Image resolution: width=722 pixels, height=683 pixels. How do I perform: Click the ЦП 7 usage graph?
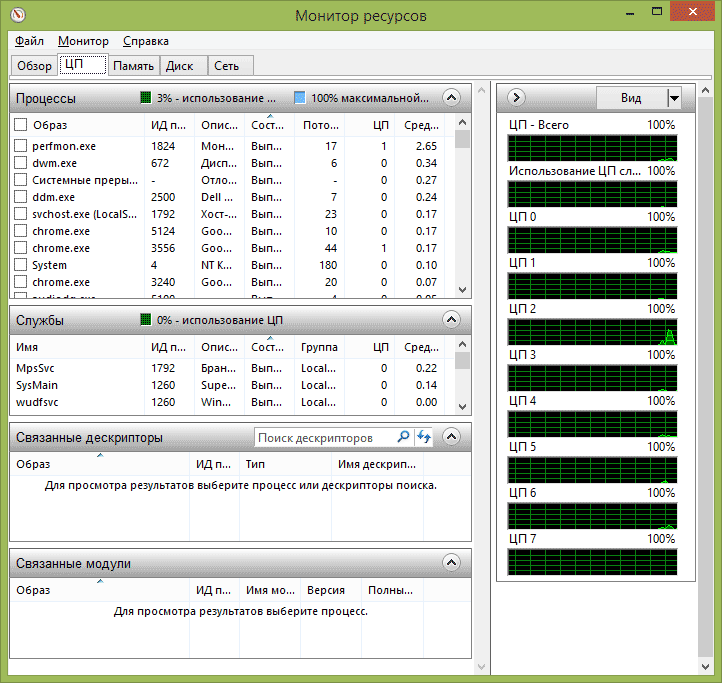click(593, 561)
